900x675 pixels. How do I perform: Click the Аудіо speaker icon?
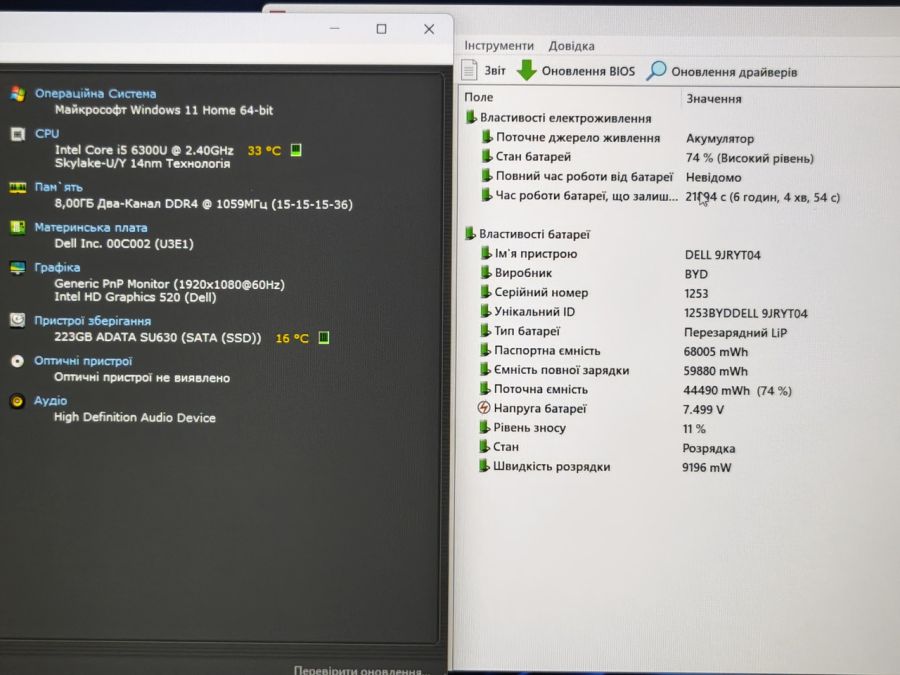[17, 401]
